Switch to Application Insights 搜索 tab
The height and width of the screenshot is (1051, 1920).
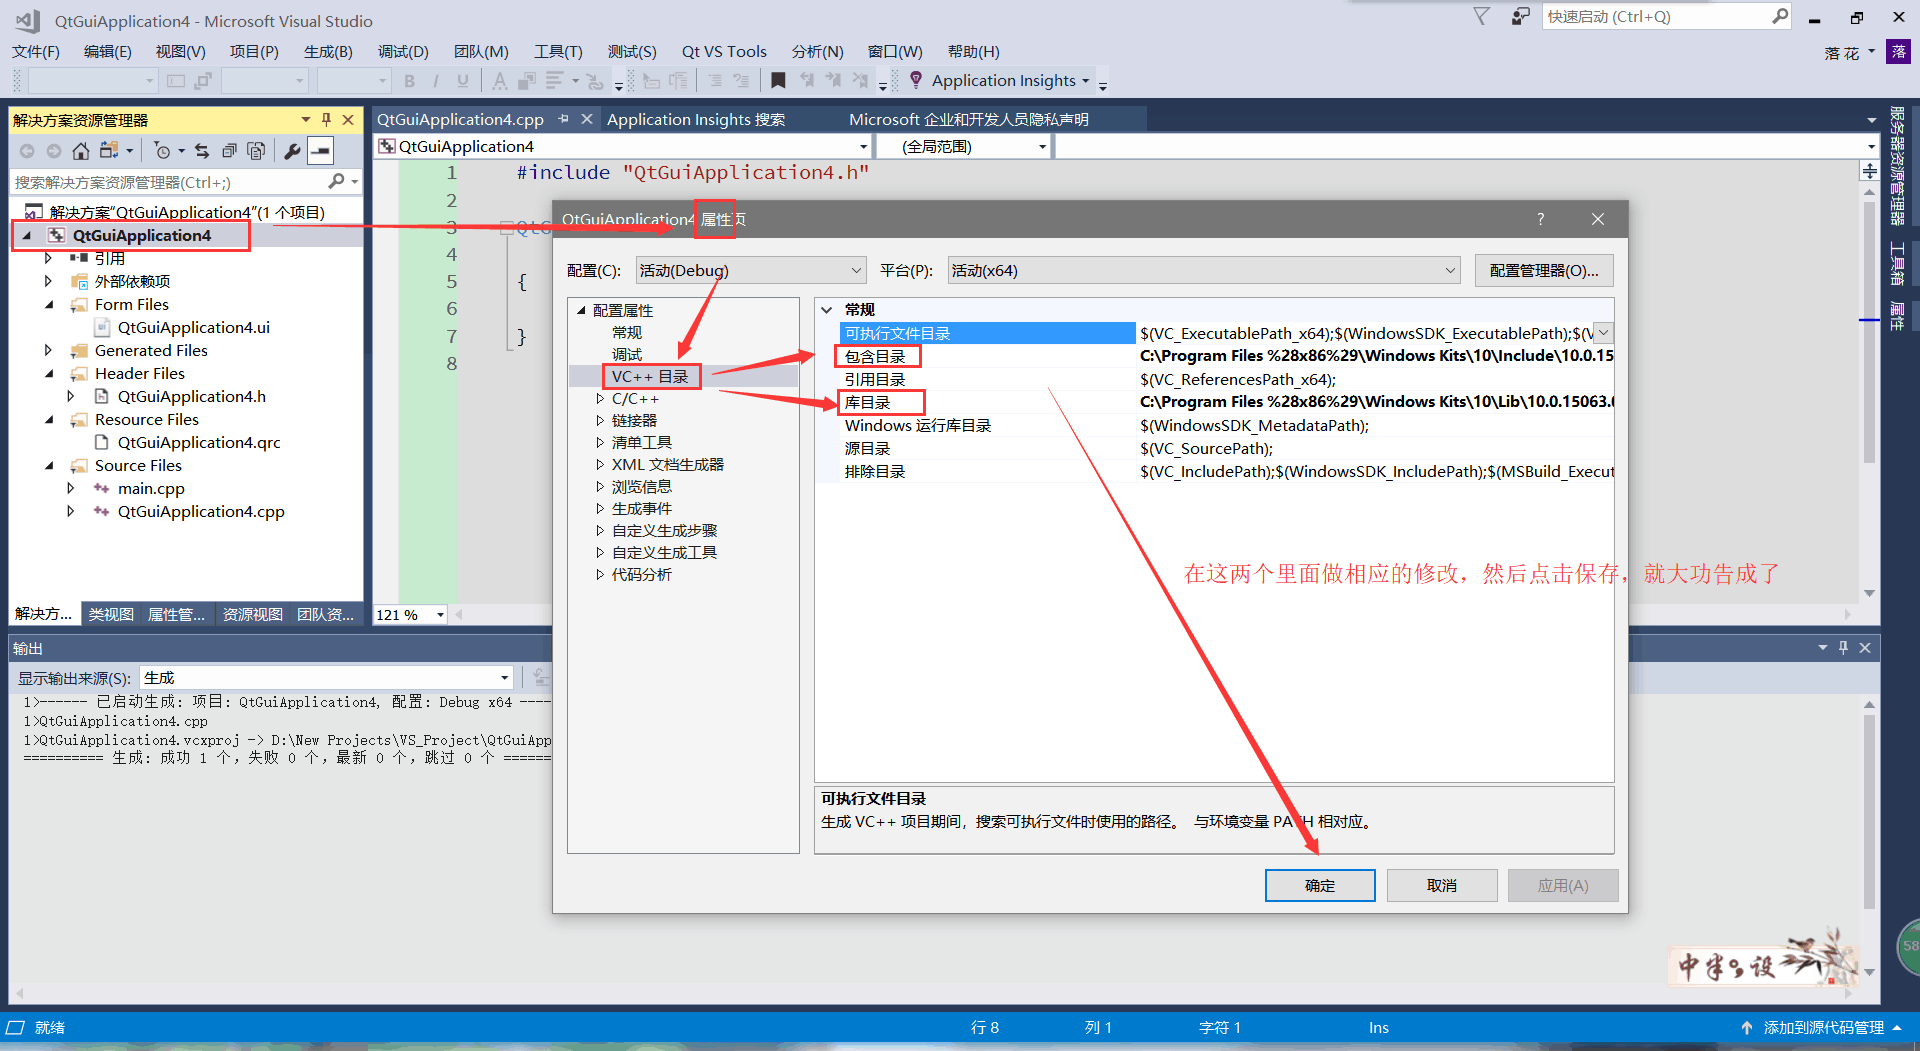(x=696, y=119)
